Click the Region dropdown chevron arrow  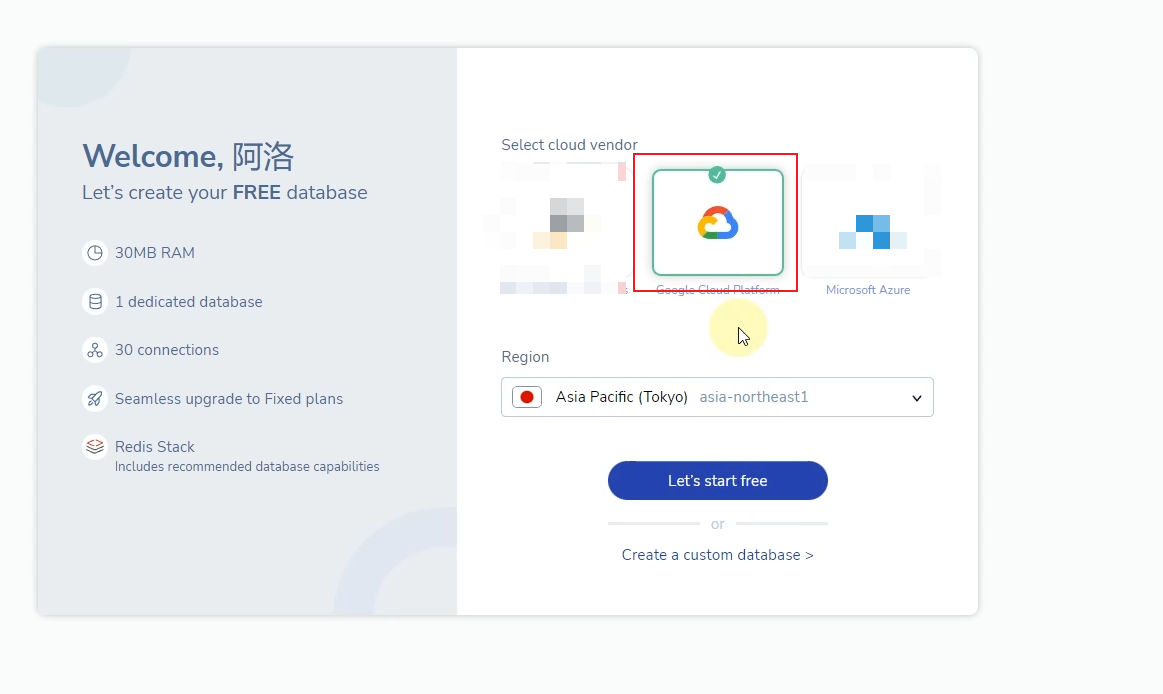(917, 398)
